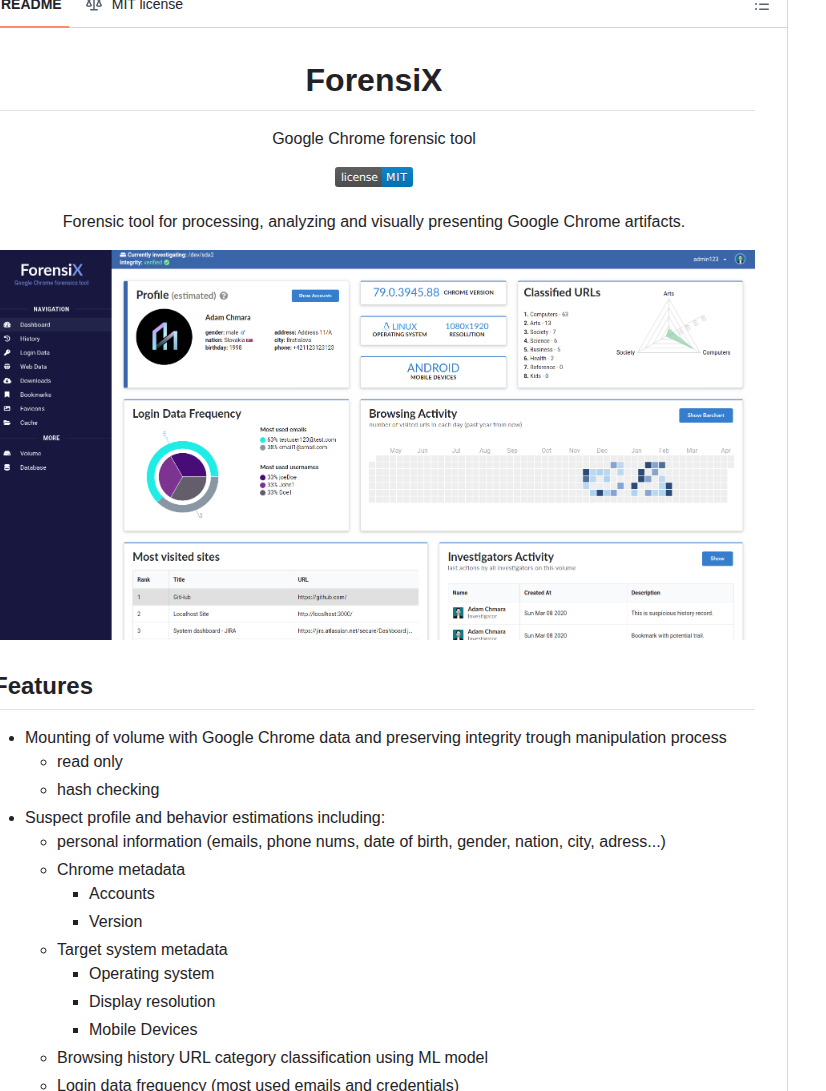Click the Downloads cloud icon in screenshot

(x=7, y=381)
